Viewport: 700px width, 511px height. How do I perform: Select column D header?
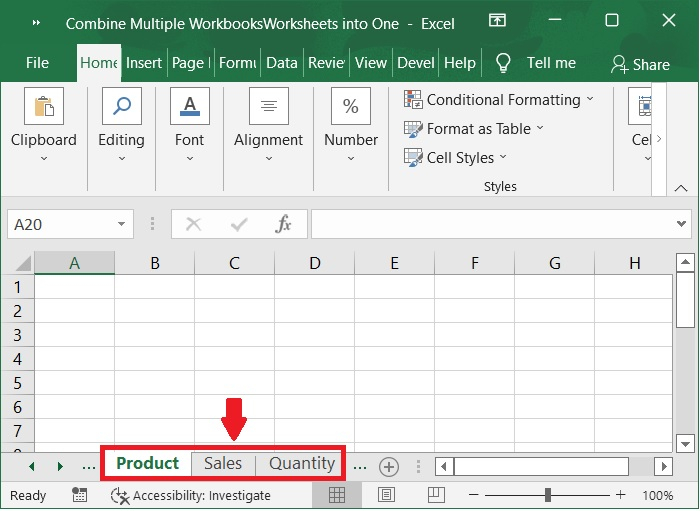click(x=315, y=263)
